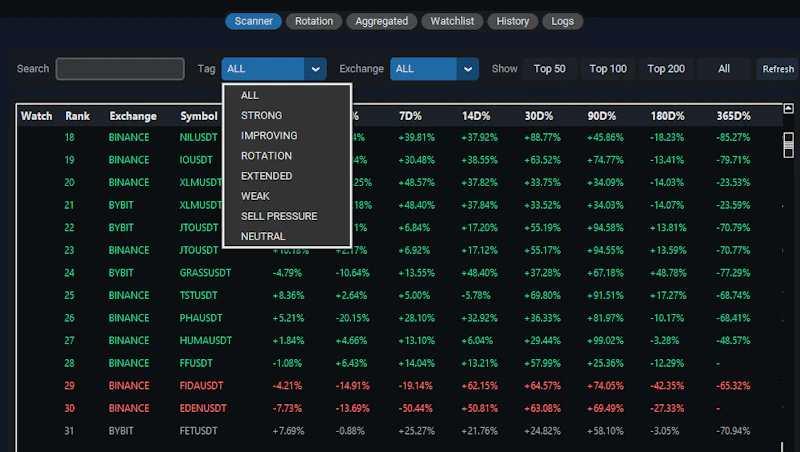Click -85.27% 365D value for NILUSDT
Viewport: 800px width, 452px height.
pyautogui.click(x=733, y=137)
